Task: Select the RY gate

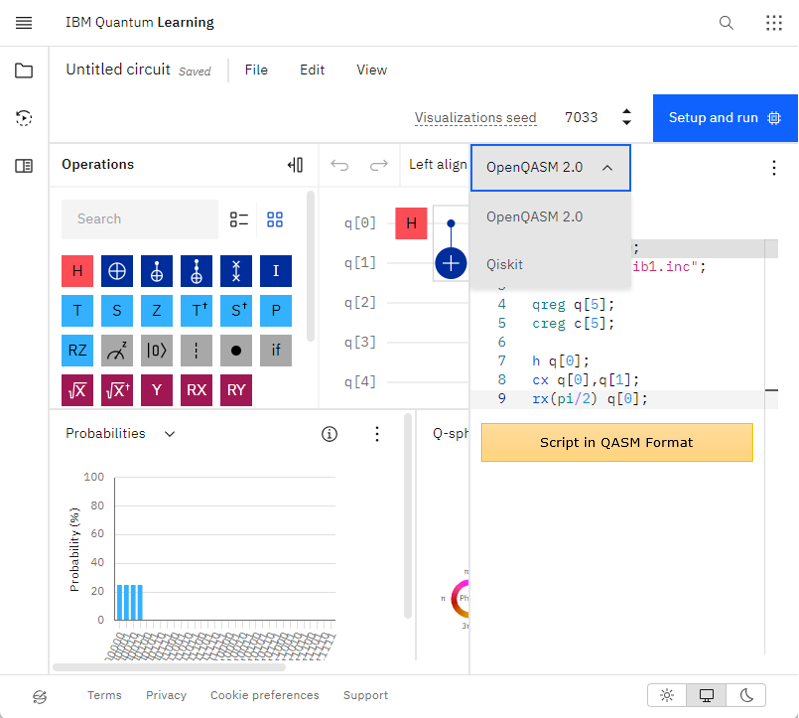Action: click(236, 390)
